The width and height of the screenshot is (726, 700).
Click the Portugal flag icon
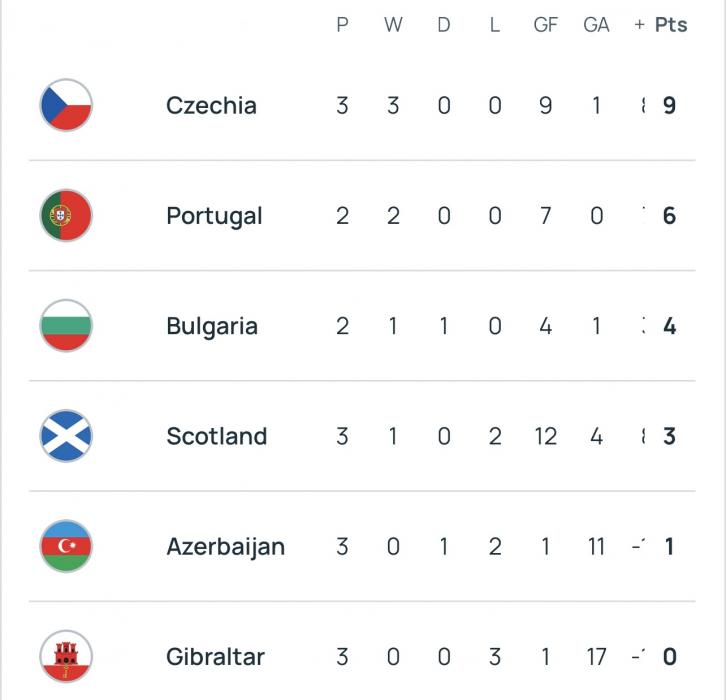point(66,215)
